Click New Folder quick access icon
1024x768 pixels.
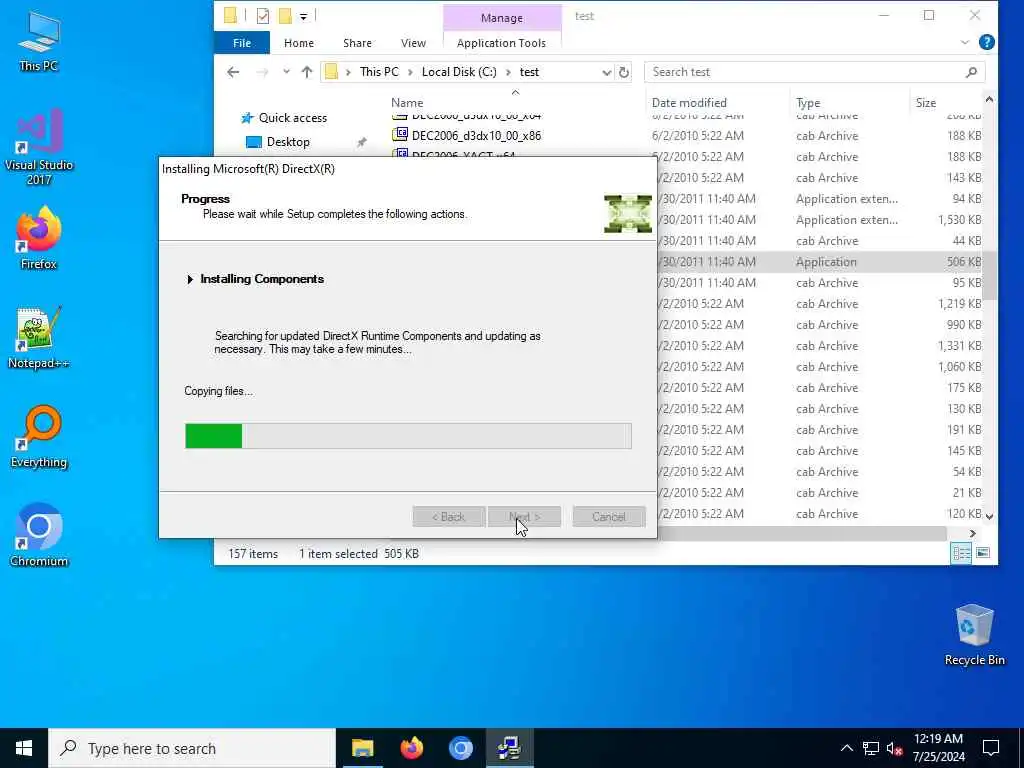tap(285, 16)
